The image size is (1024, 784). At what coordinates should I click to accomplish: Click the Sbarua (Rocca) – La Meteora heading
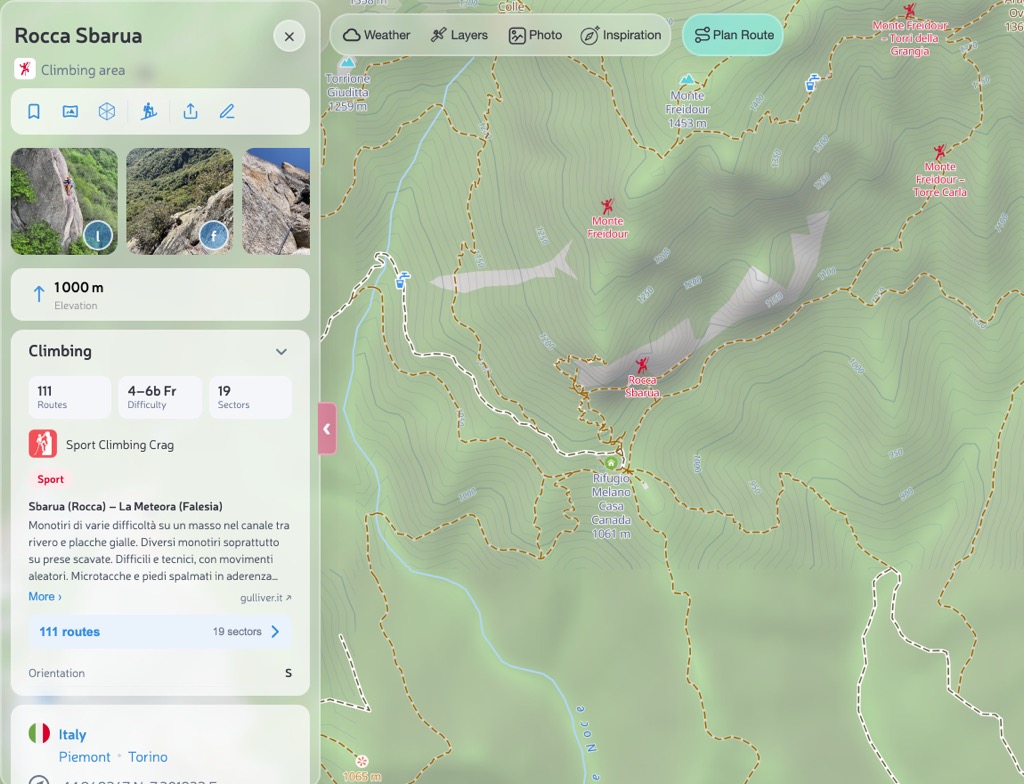(125, 506)
